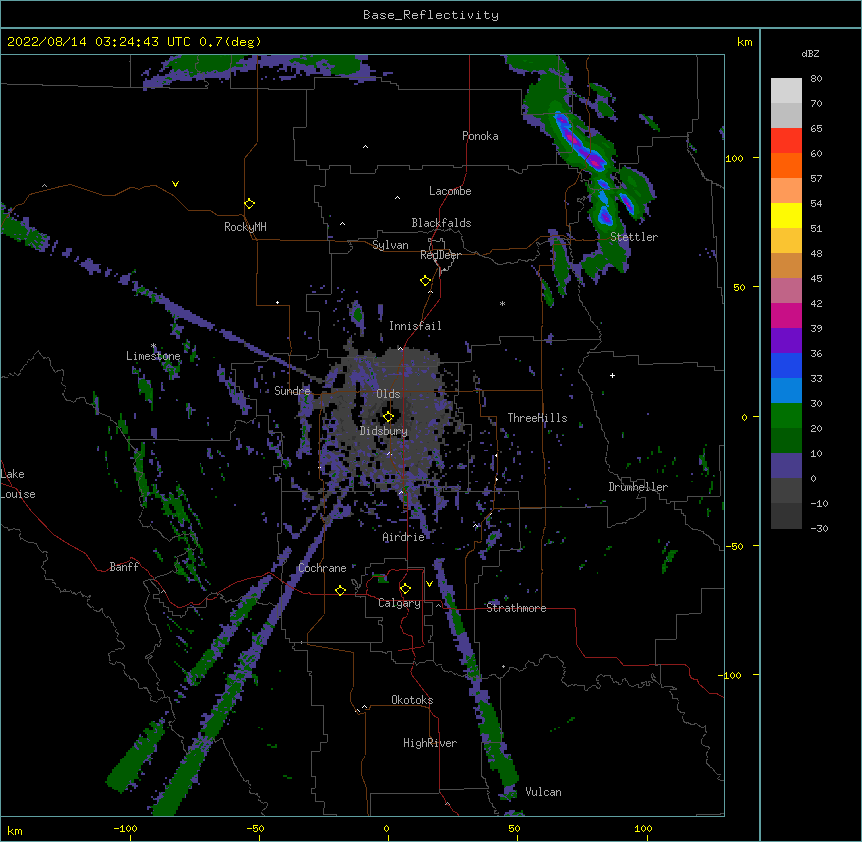Select the Lacombe city label
The width and height of the screenshot is (862, 842).
[450, 191]
